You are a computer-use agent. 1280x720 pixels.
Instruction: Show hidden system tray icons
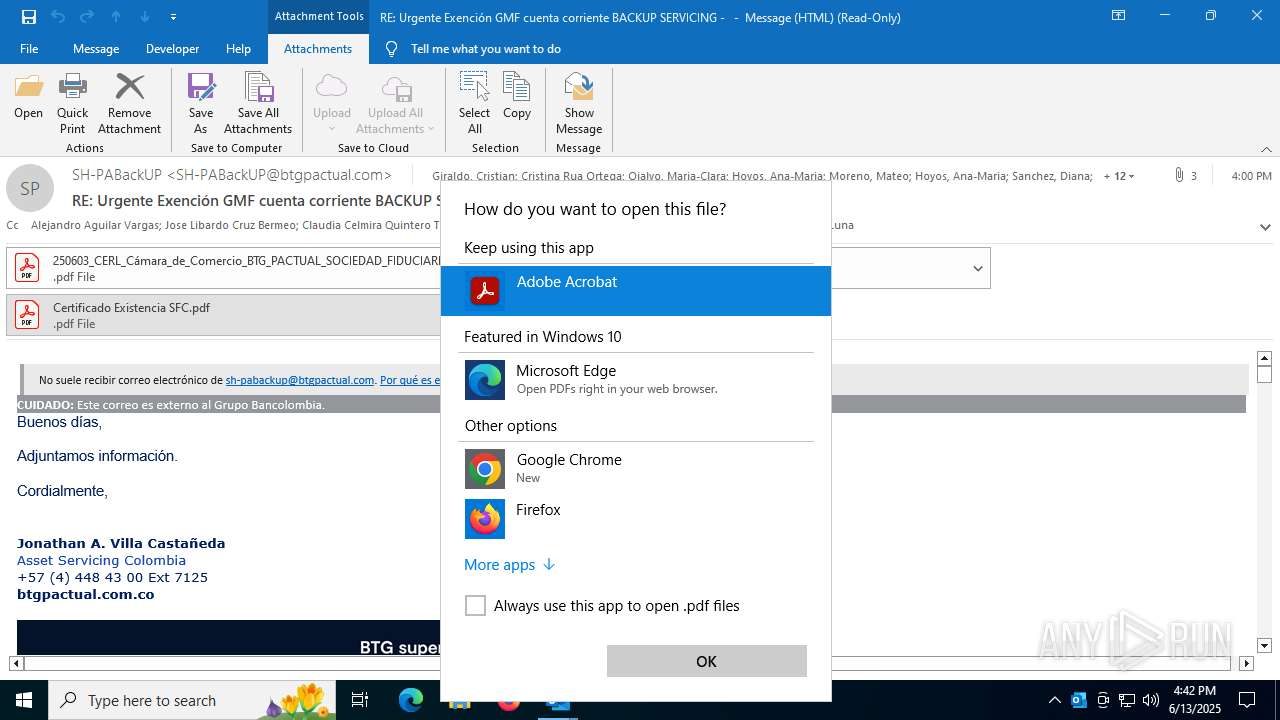[1054, 700]
